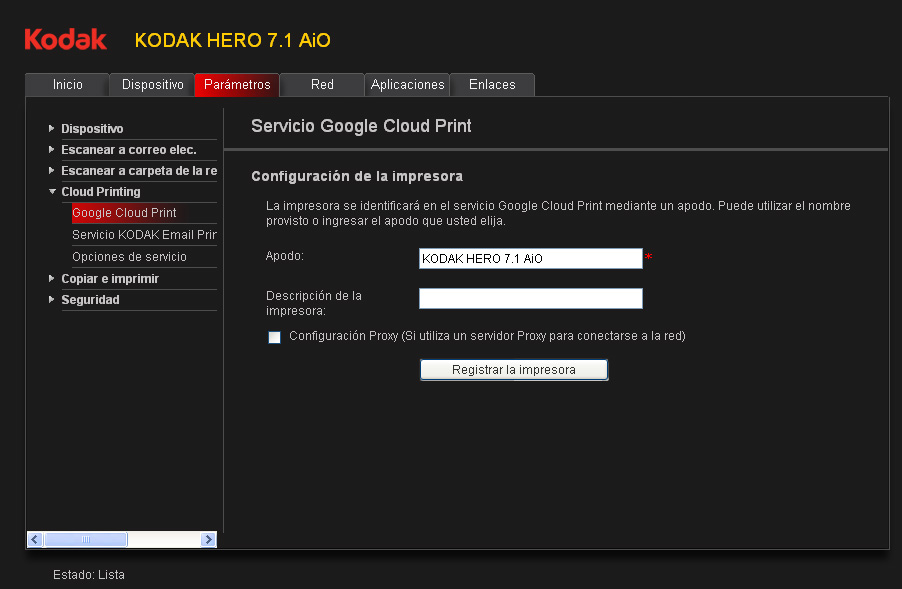Viewport: 902px width, 589px height.
Task: Click the Kodak logo
Action: point(66,39)
